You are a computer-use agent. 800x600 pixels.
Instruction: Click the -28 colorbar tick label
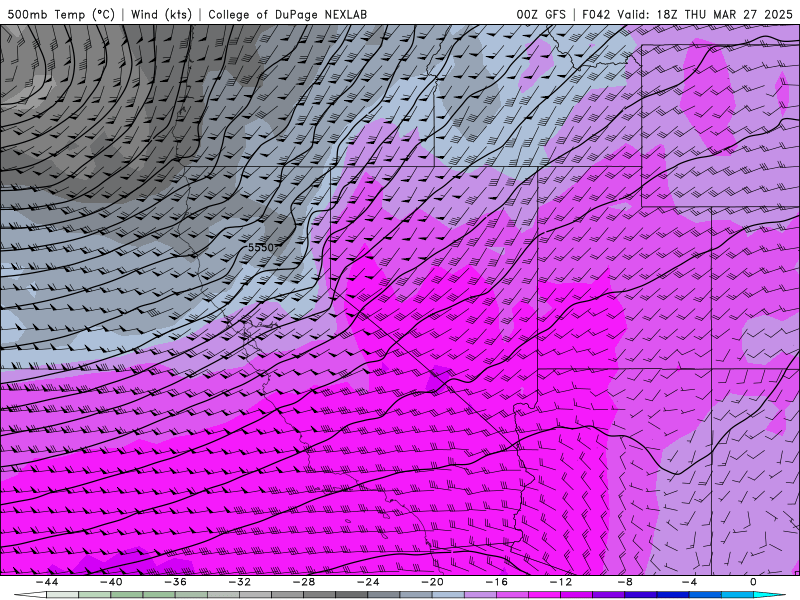click(304, 582)
